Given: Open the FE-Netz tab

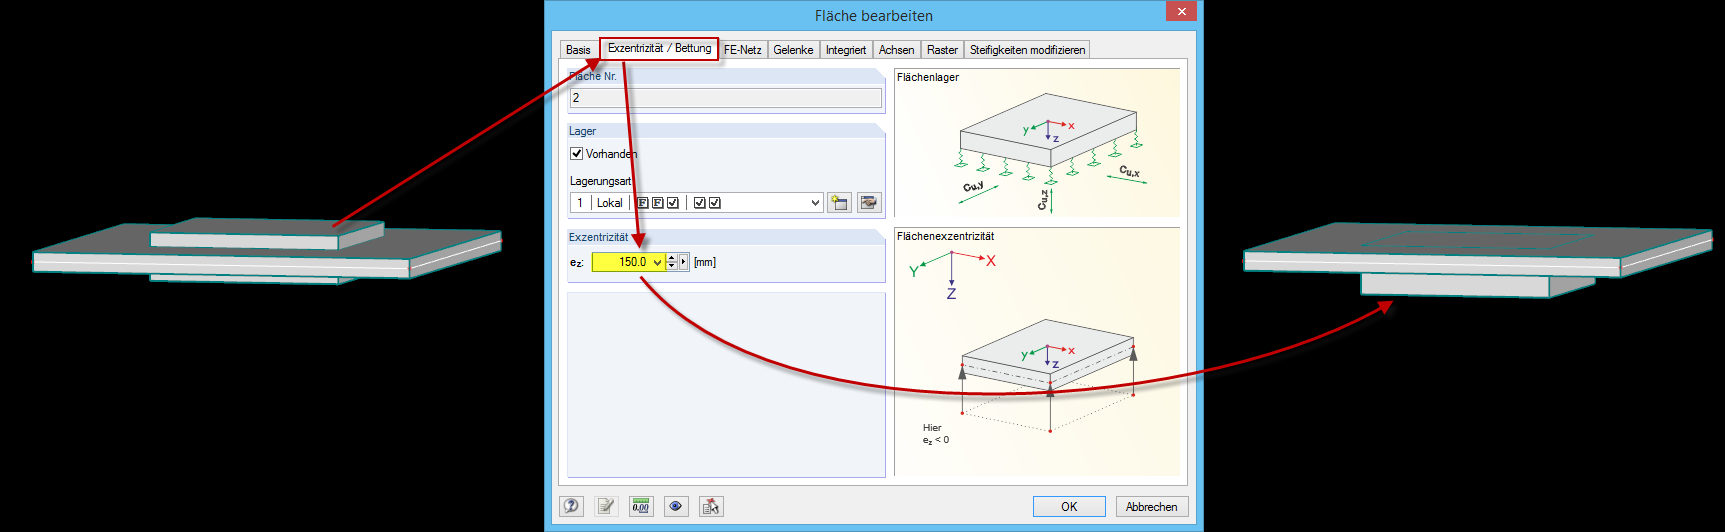Looking at the screenshot, I should click(x=742, y=50).
